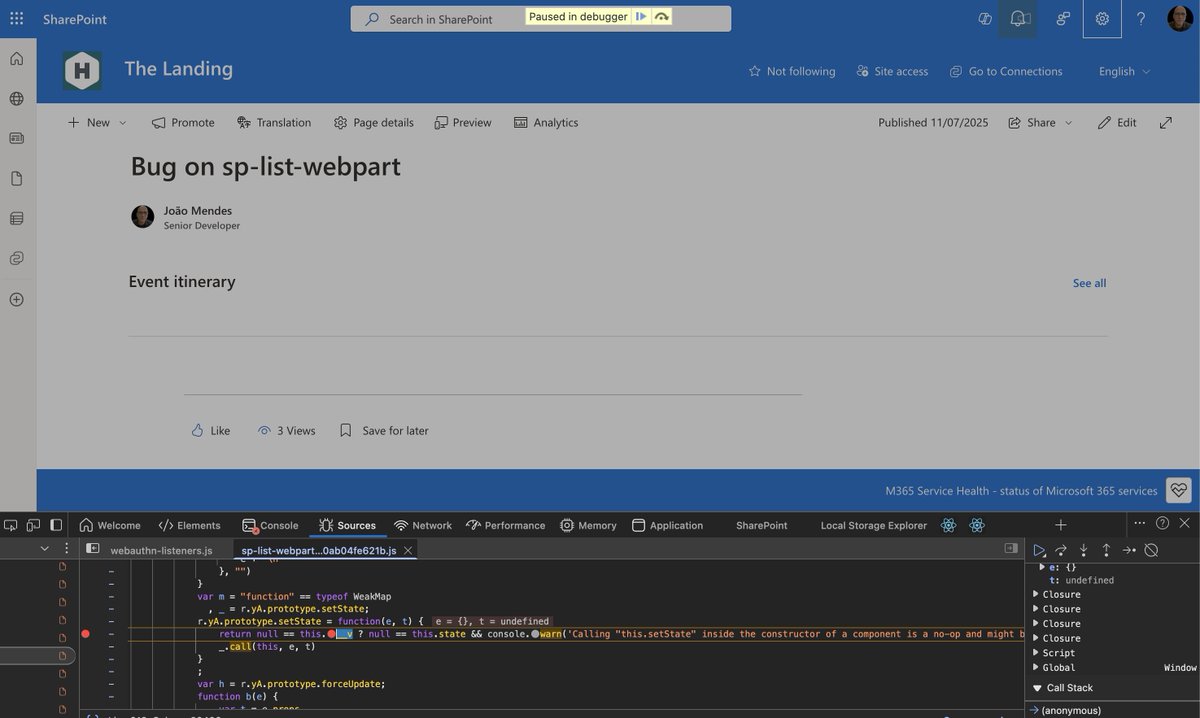Click the create plus icon in app bar
The height and width of the screenshot is (718, 1200).
pos(16,299)
